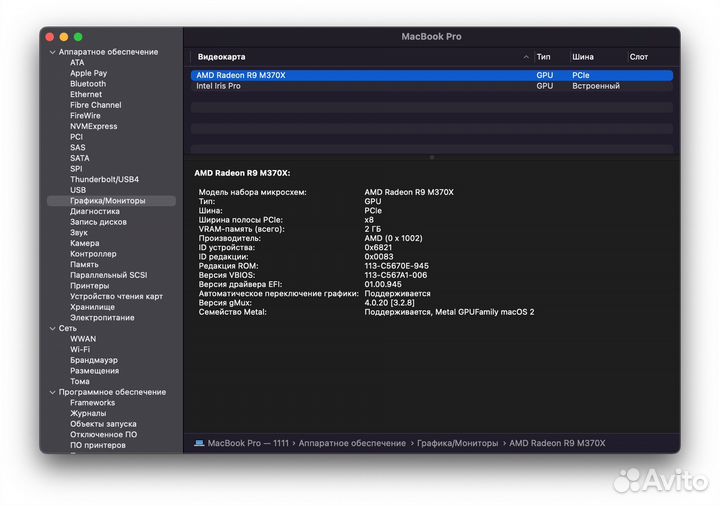Open Apple Pay hardware entry
Viewport: 720px width, 506px height.
tap(88, 73)
